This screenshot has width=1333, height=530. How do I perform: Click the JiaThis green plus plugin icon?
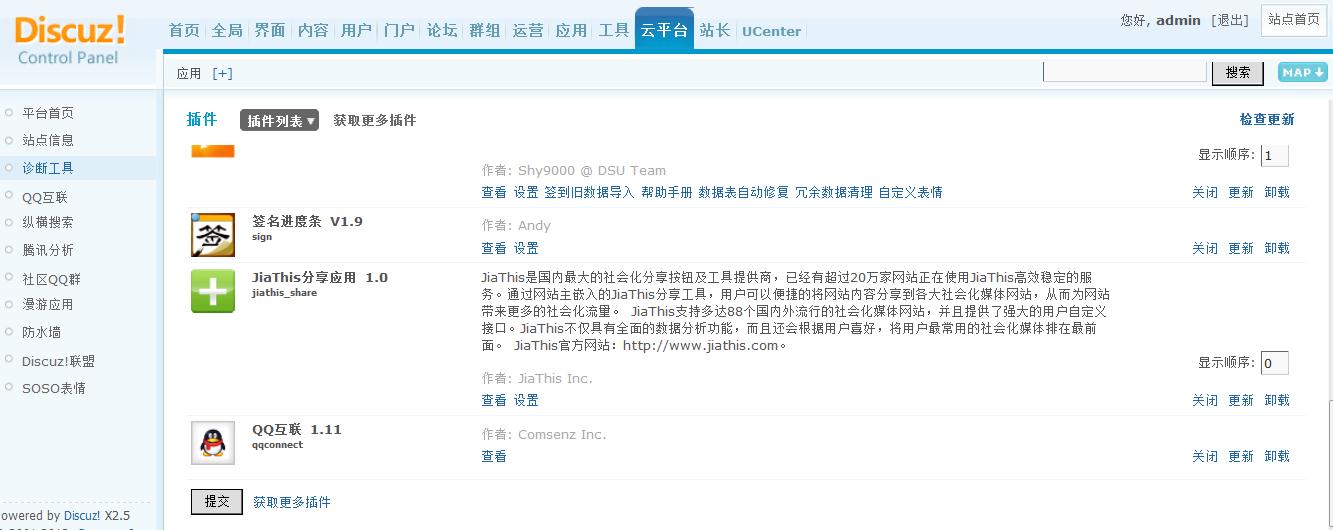click(x=213, y=290)
